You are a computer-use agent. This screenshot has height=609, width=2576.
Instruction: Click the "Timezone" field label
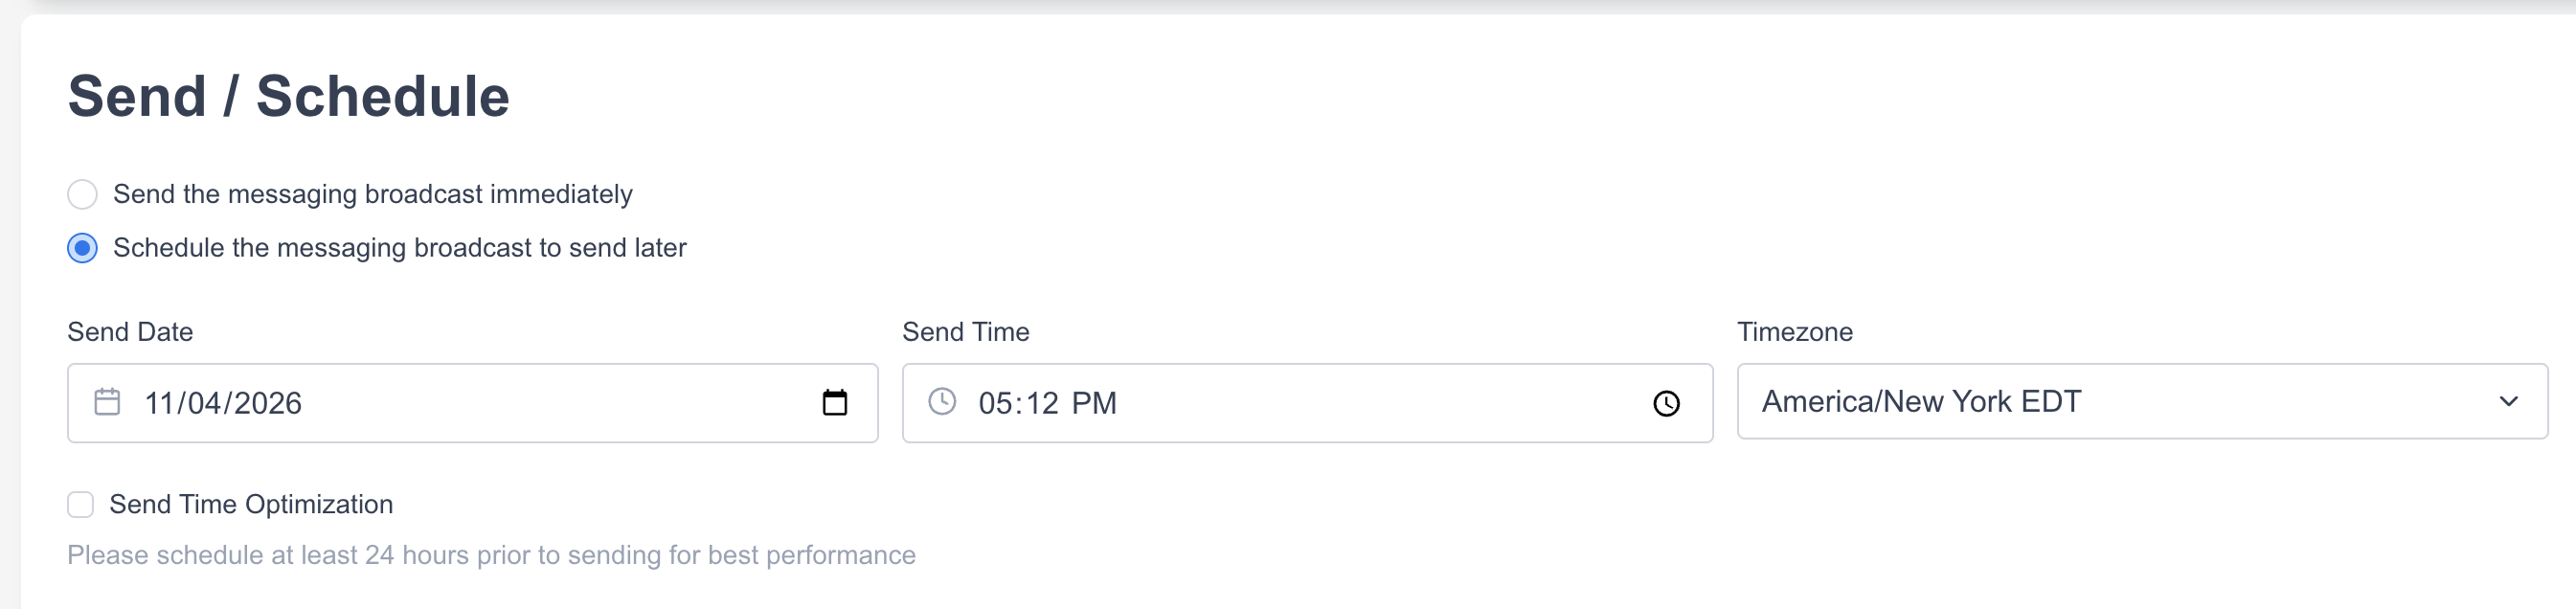(1794, 332)
